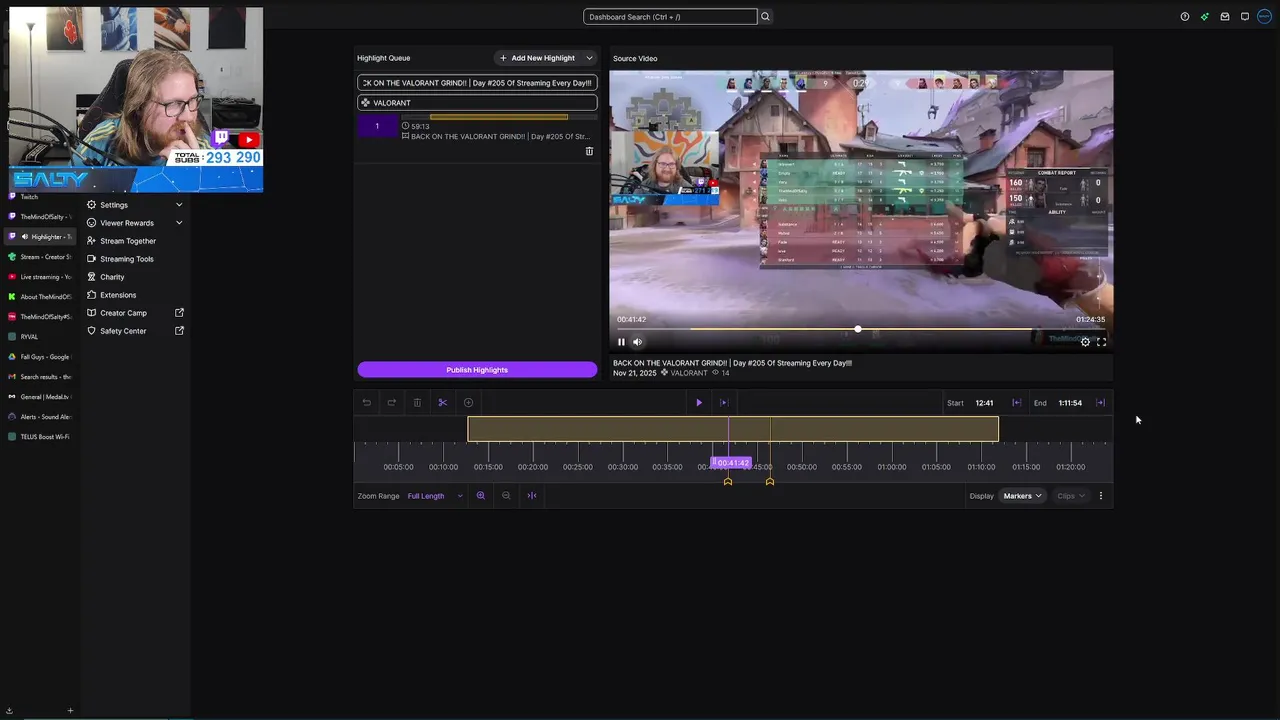Open the notifications square icon
The height and width of the screenshot is (720, 1280).
[x=1245, y=17]
